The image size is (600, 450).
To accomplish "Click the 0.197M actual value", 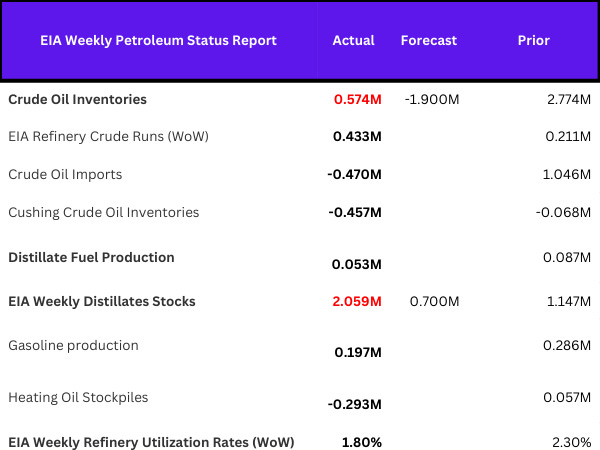I will (x=358, y=352).
